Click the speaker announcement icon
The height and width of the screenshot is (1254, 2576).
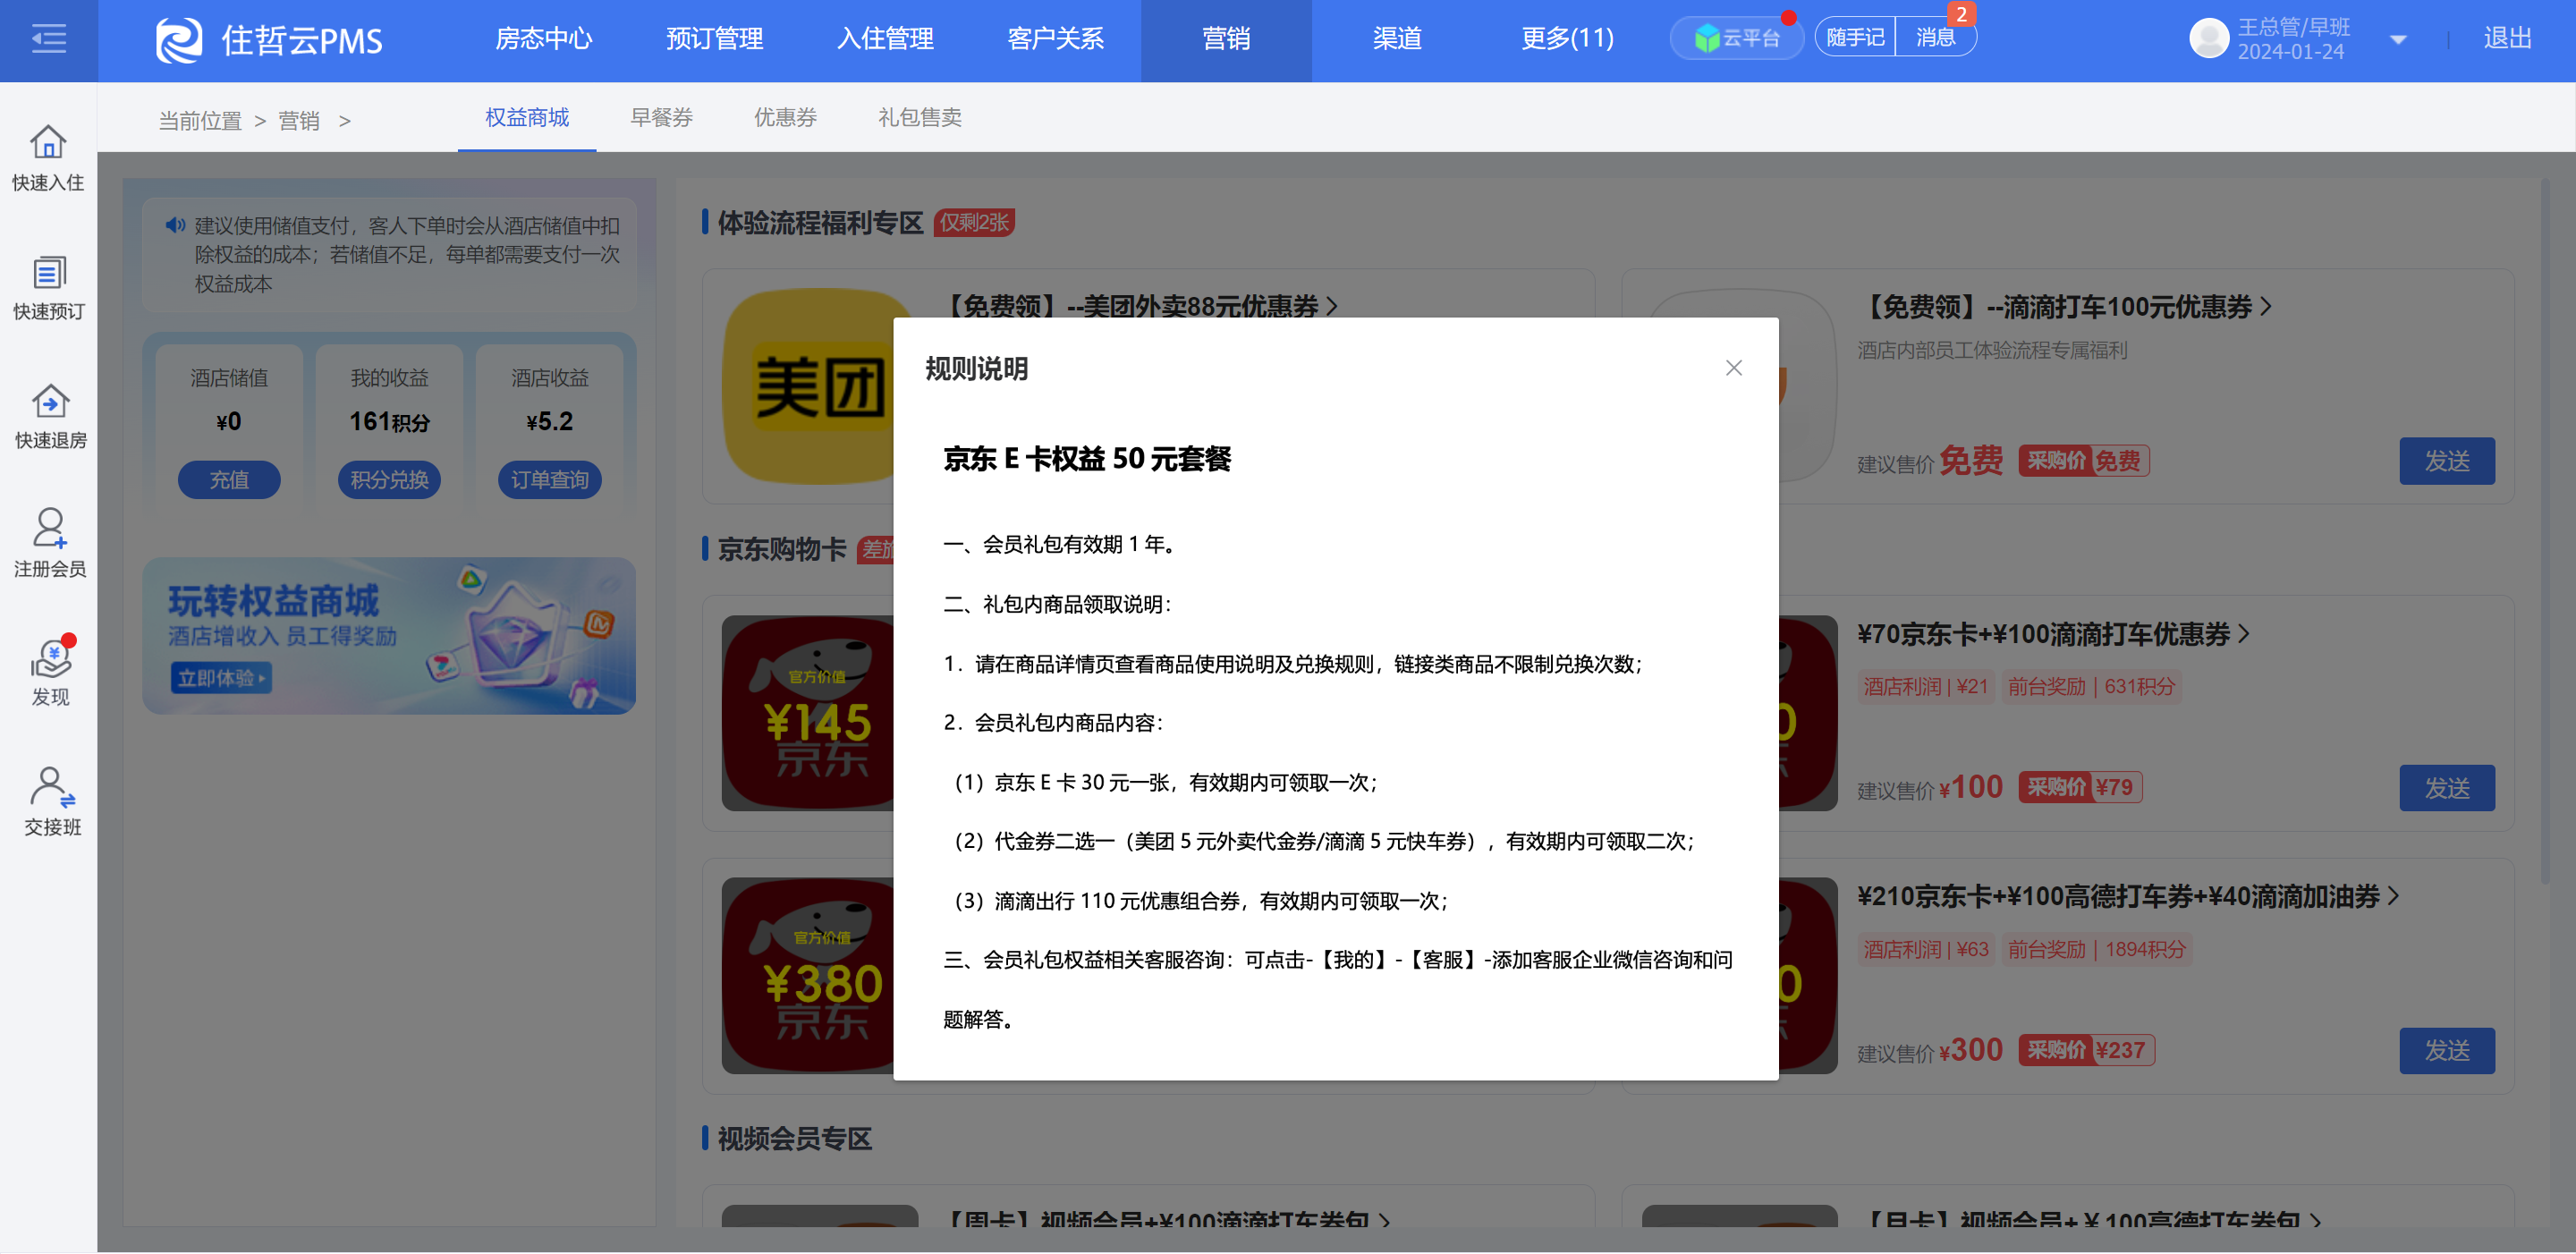[x=175, y=225]
